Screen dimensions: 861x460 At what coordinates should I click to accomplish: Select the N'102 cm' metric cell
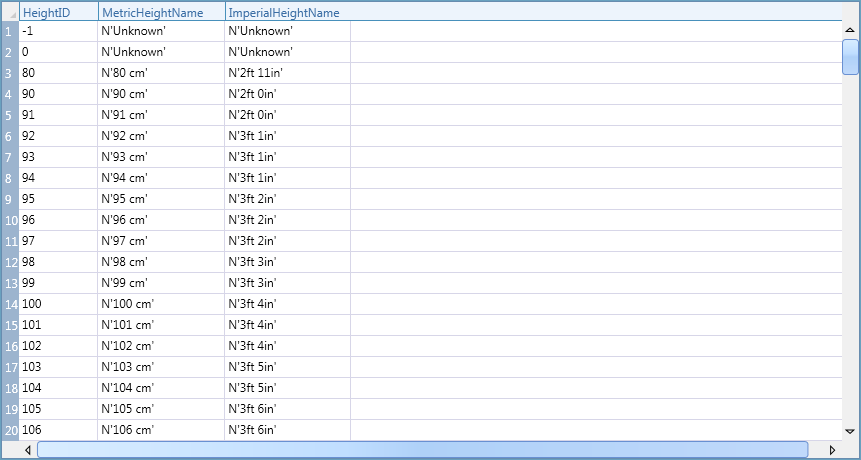click(161, 346)
